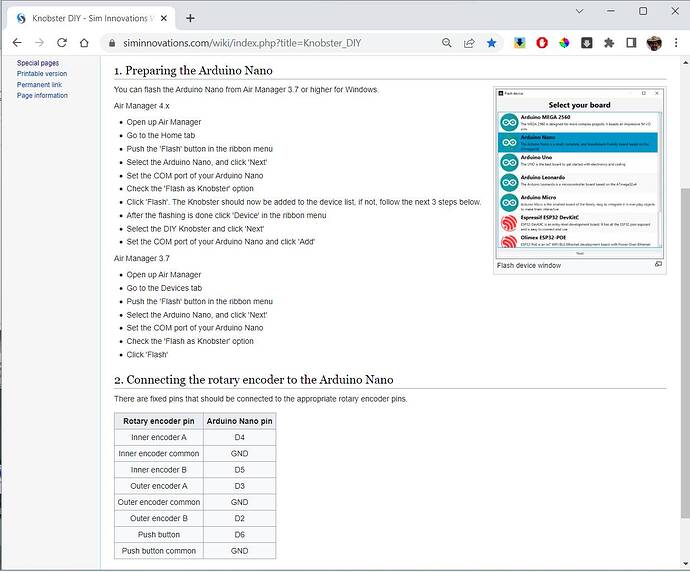Select the Knobster DIY browser tab

92,18
